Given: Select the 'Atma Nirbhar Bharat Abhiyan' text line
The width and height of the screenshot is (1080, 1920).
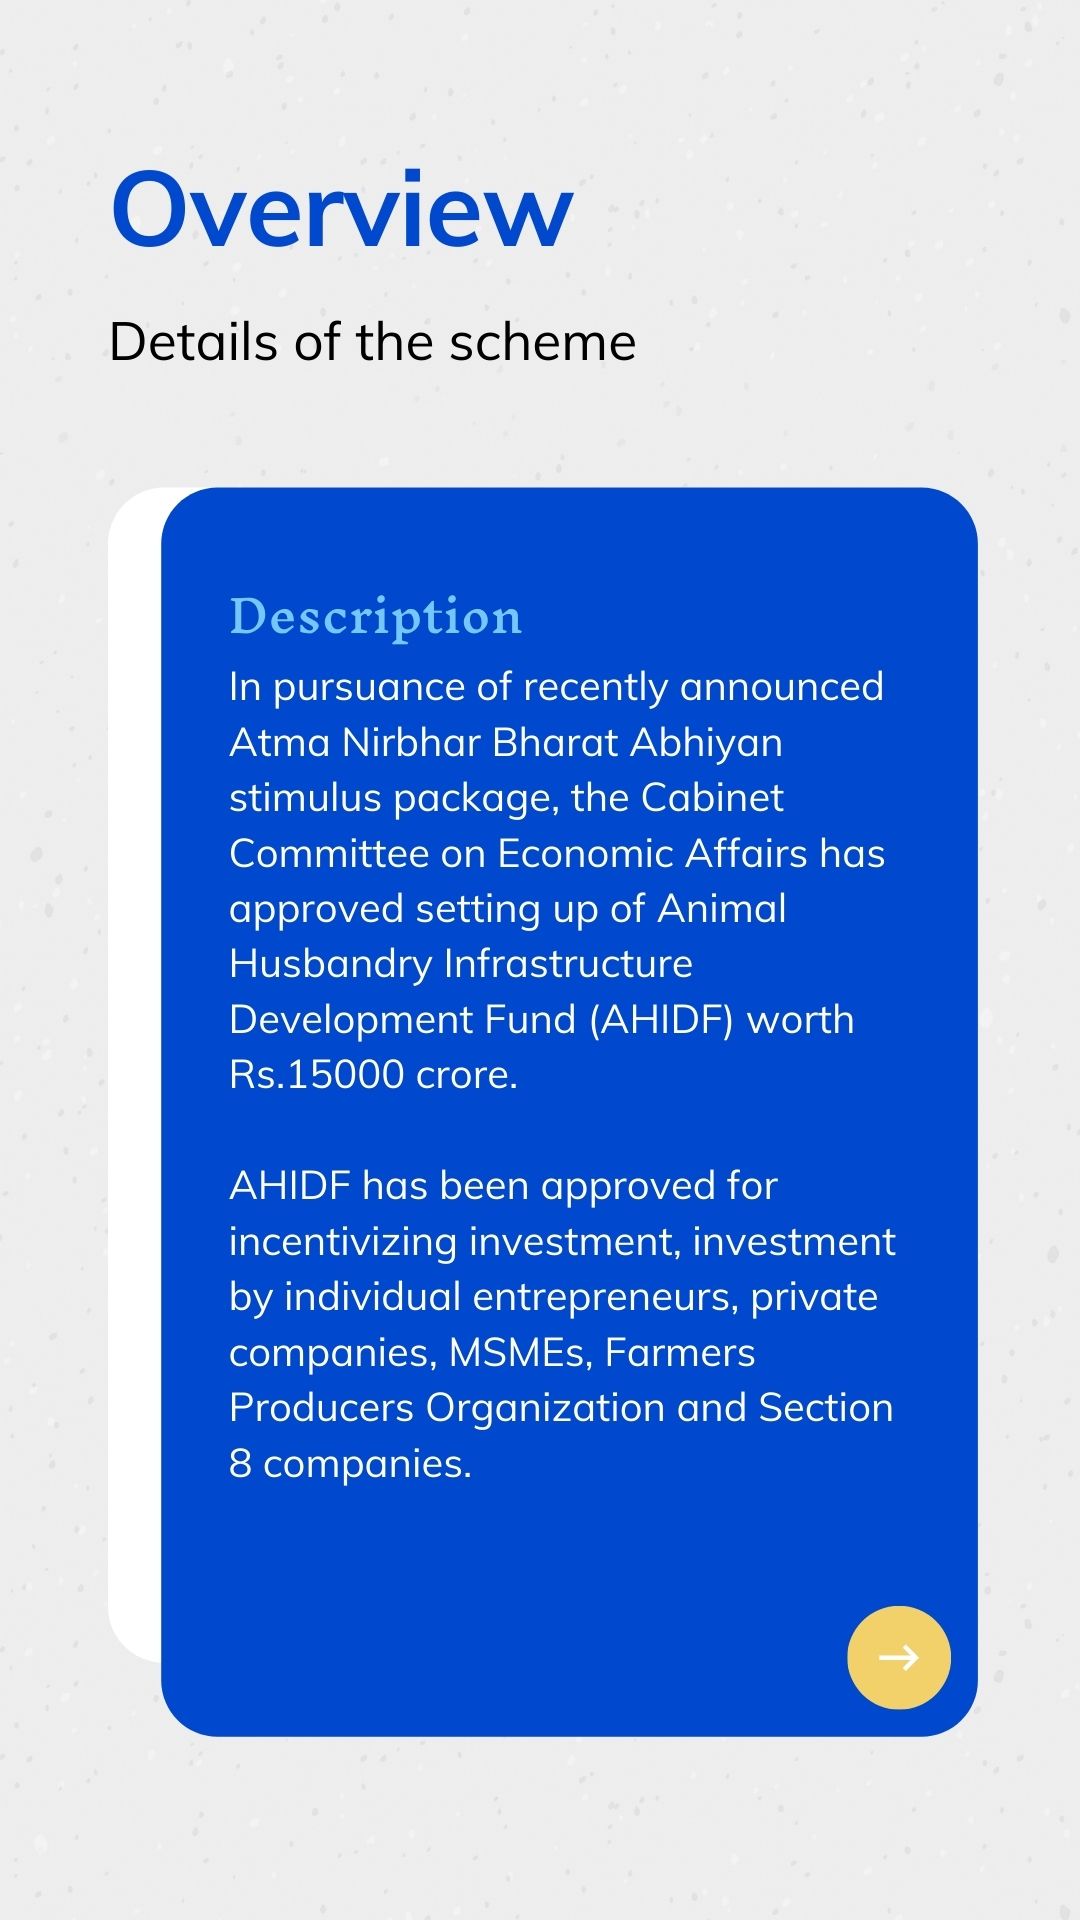Looking at the screenshot, I should [x=506, y=742].
